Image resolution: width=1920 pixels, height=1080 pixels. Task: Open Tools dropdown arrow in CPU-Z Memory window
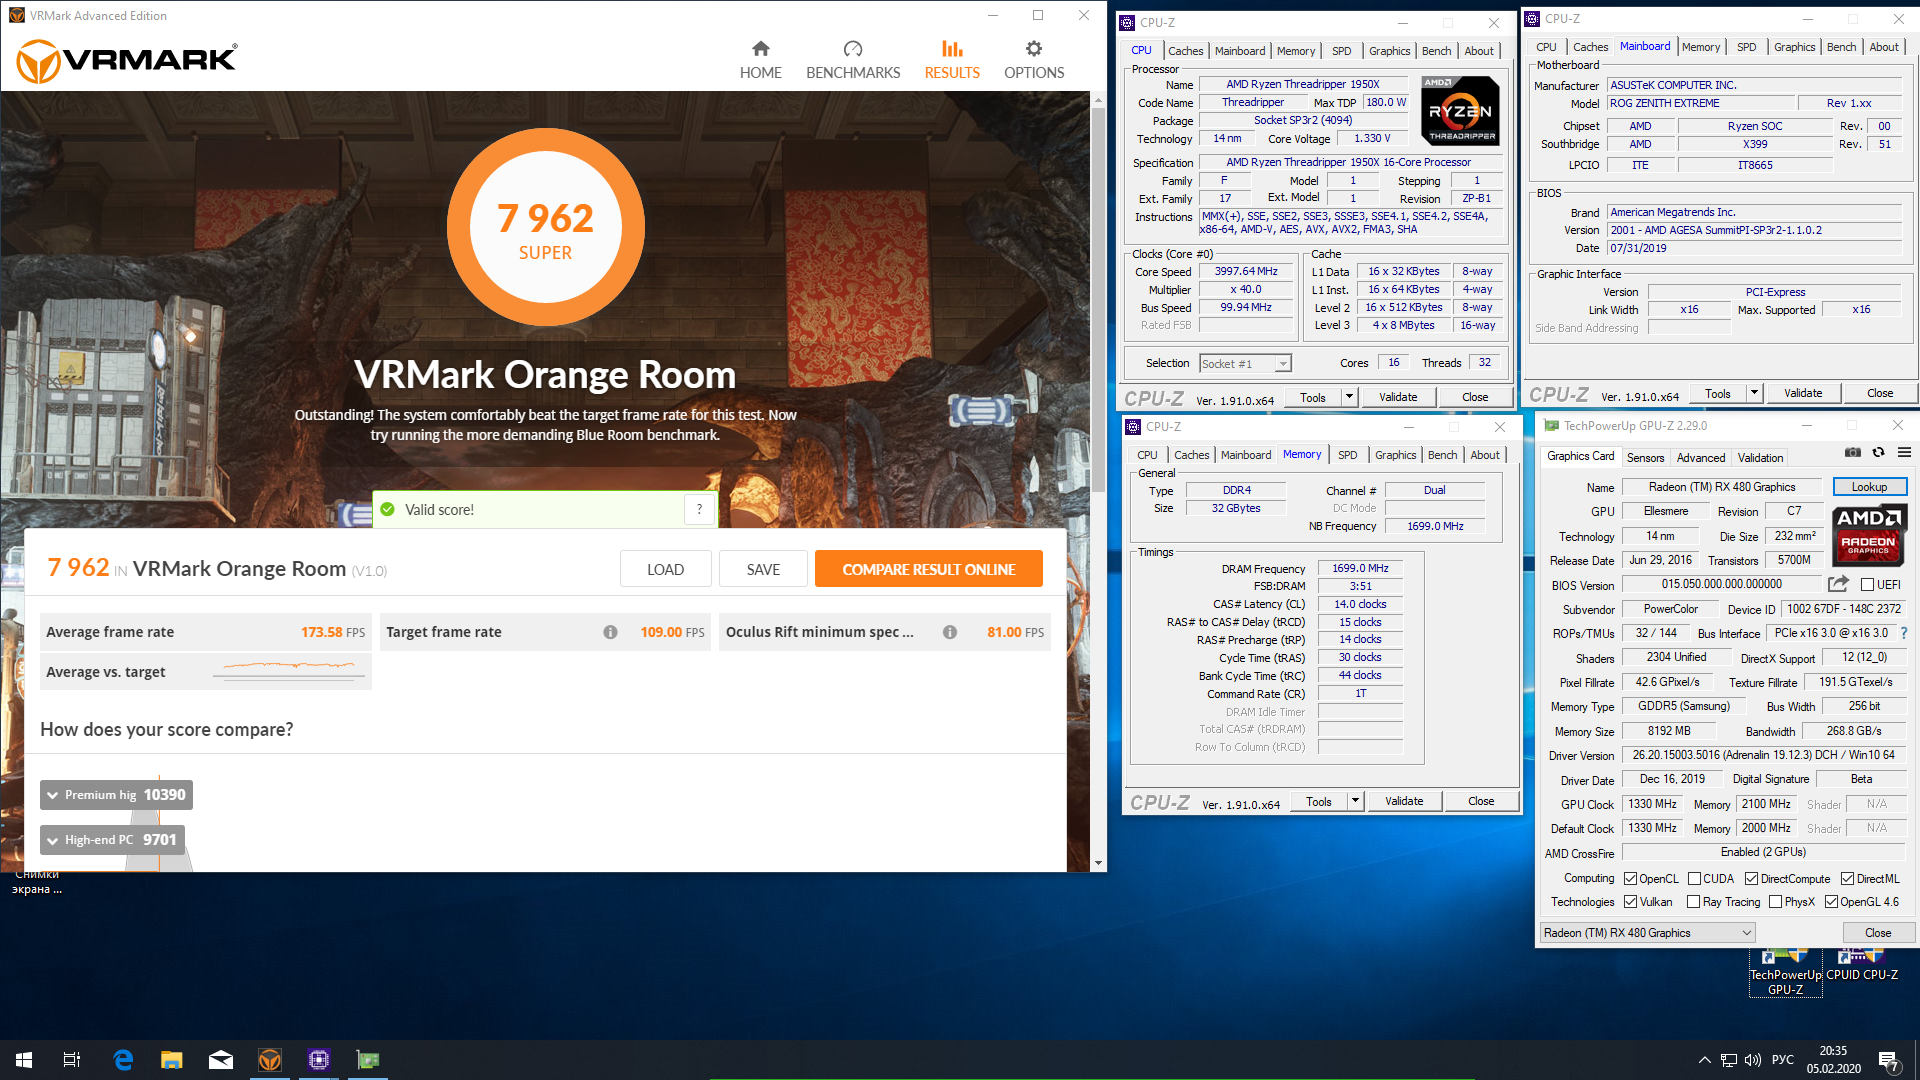(1355, 801)
